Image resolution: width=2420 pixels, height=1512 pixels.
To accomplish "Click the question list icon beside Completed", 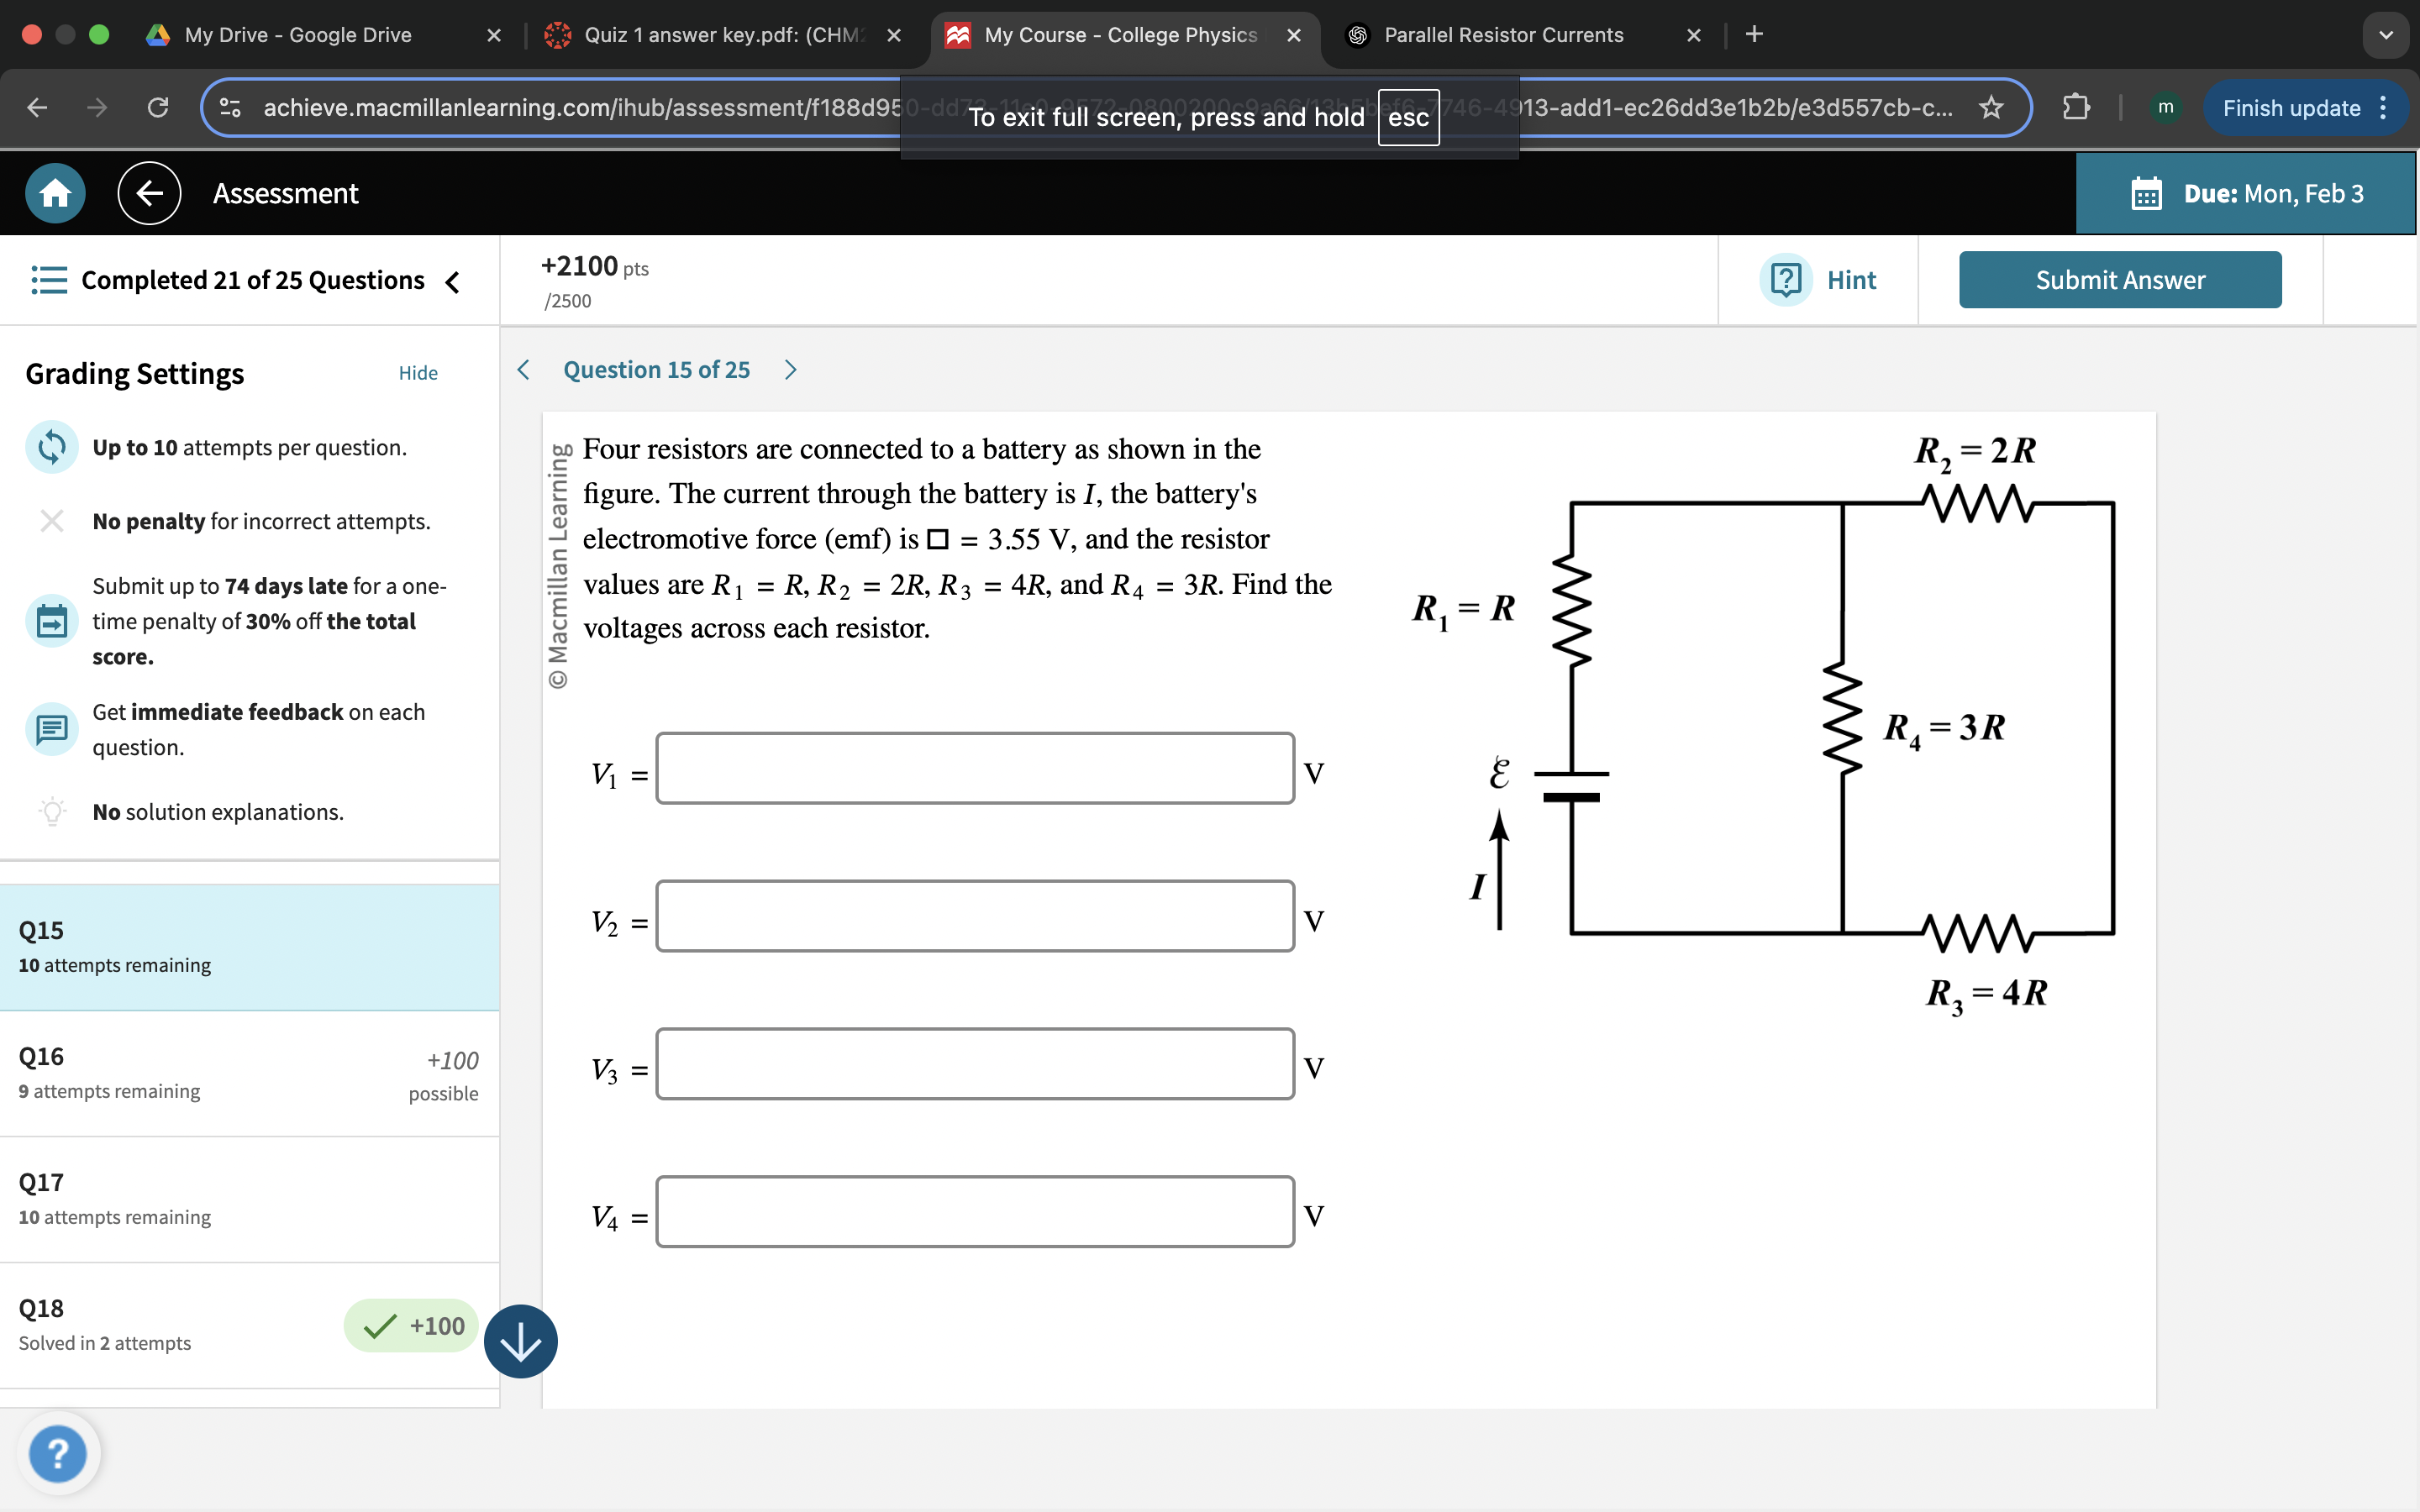I will (x=48, y=280).
